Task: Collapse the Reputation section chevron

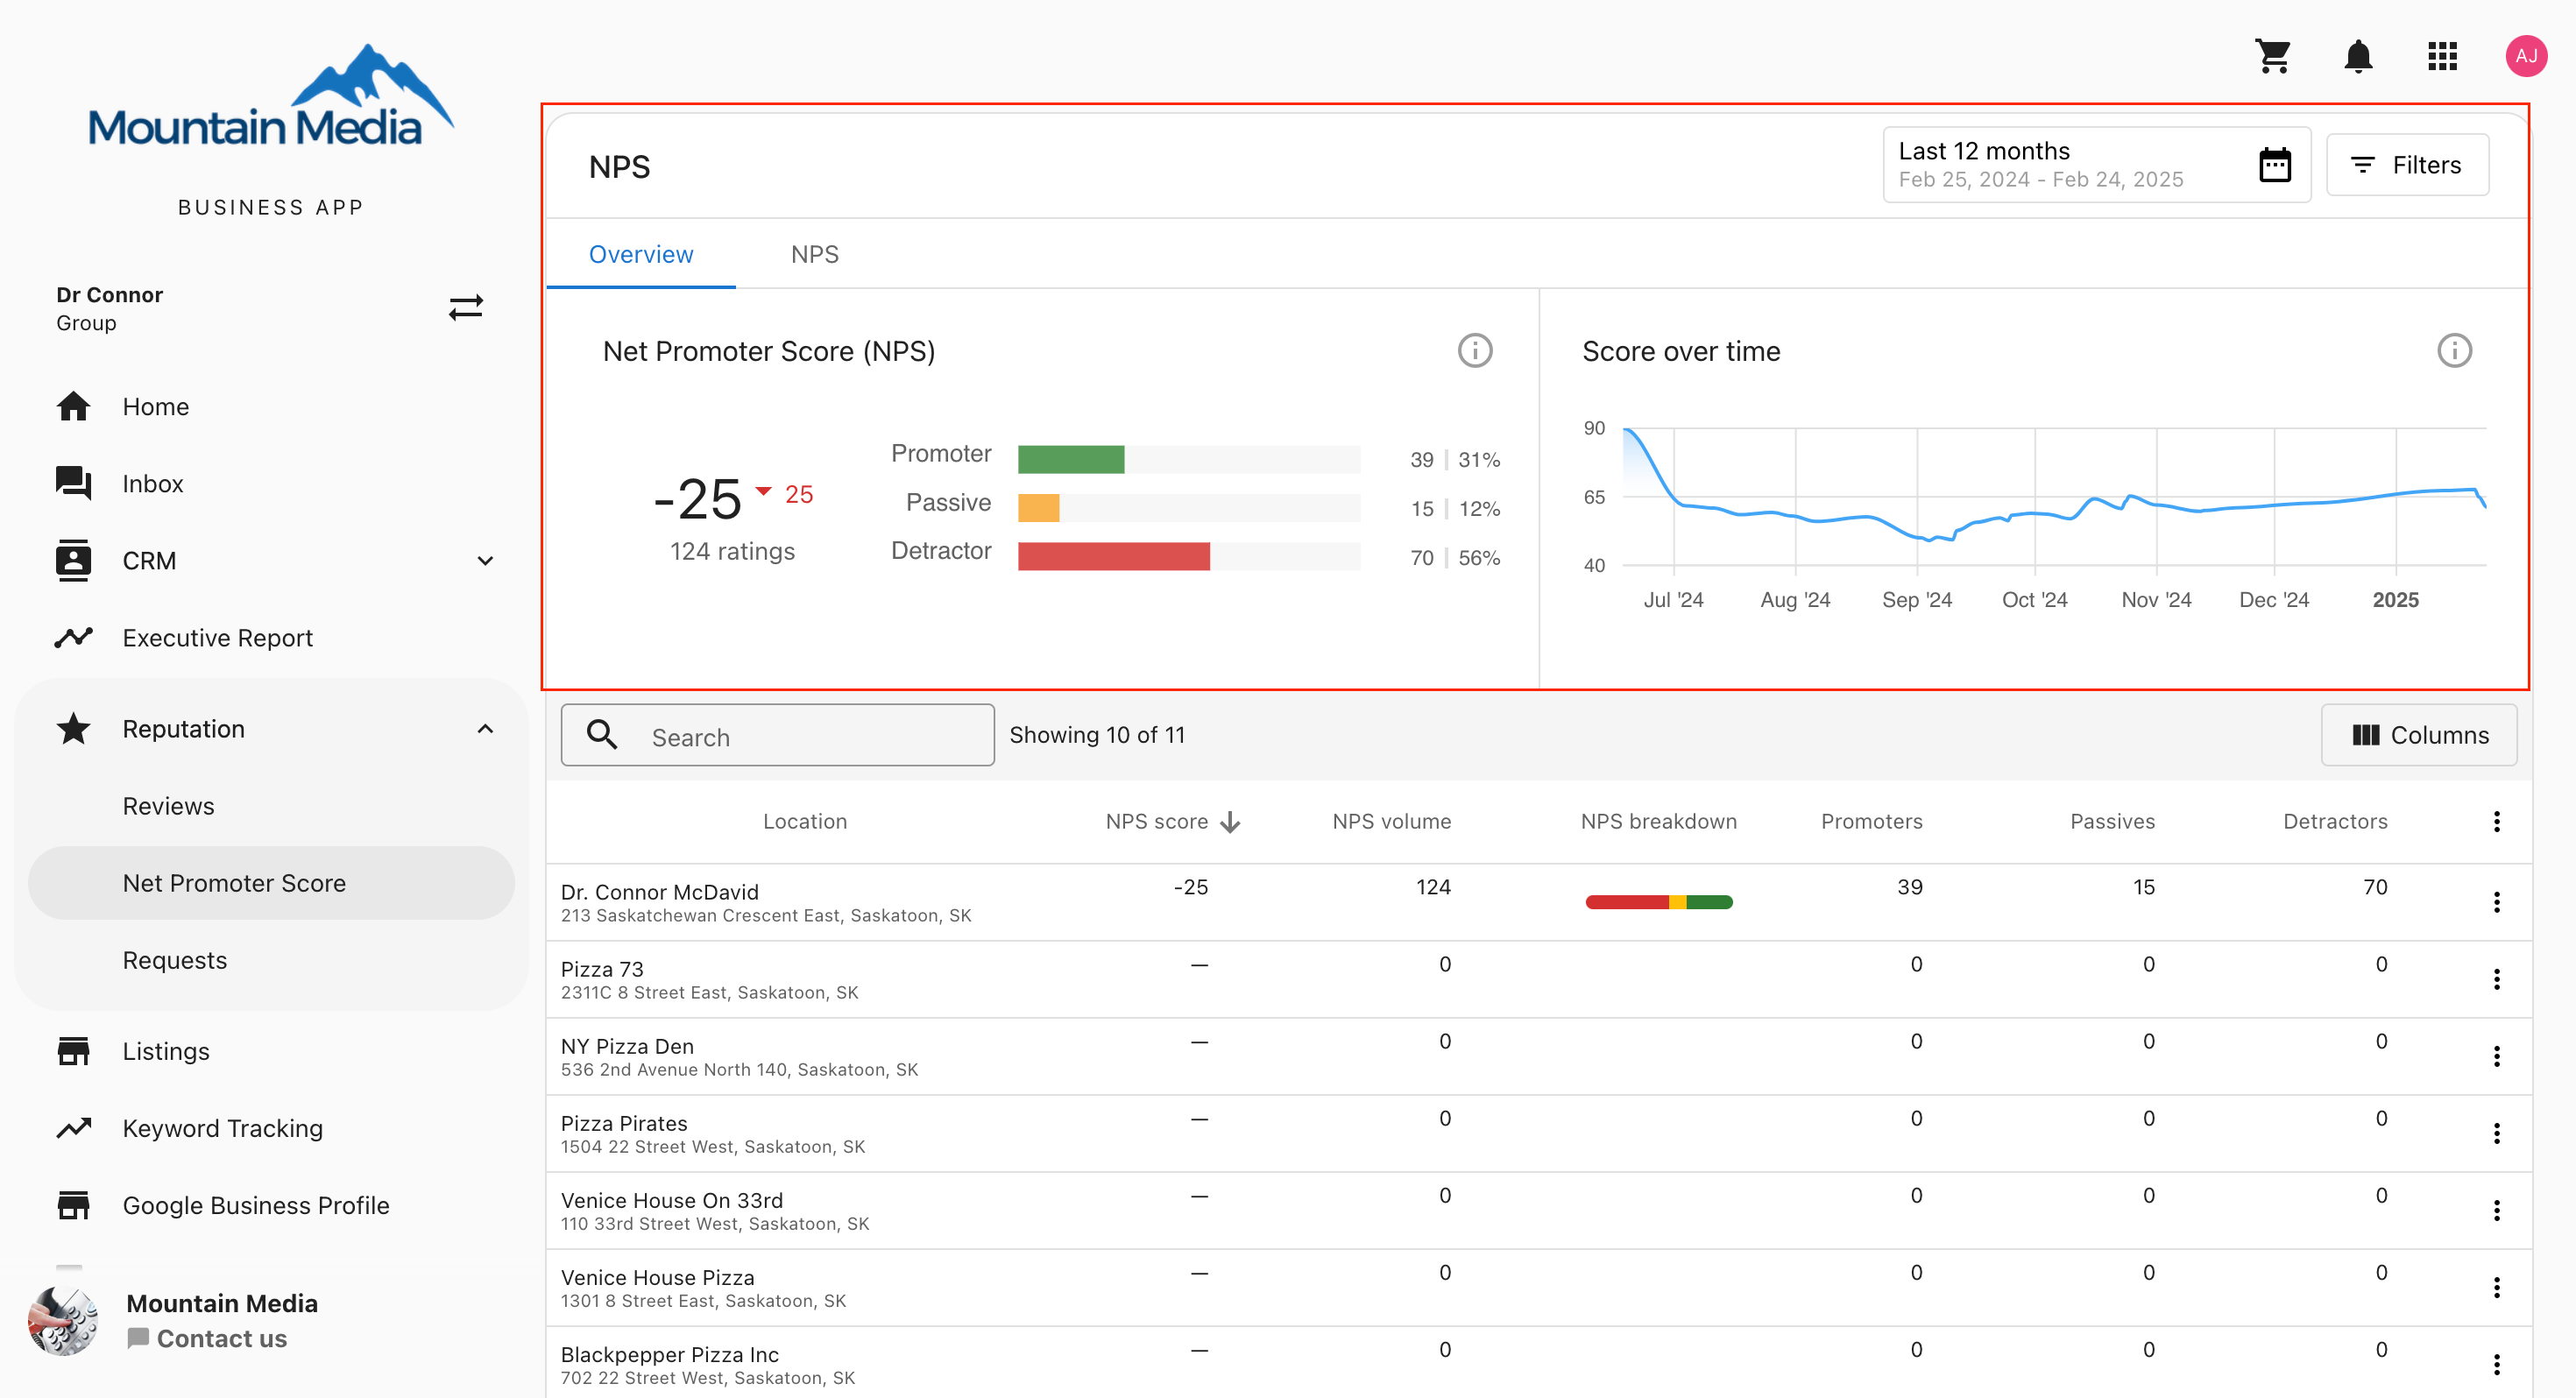Action: pos(485,729)
